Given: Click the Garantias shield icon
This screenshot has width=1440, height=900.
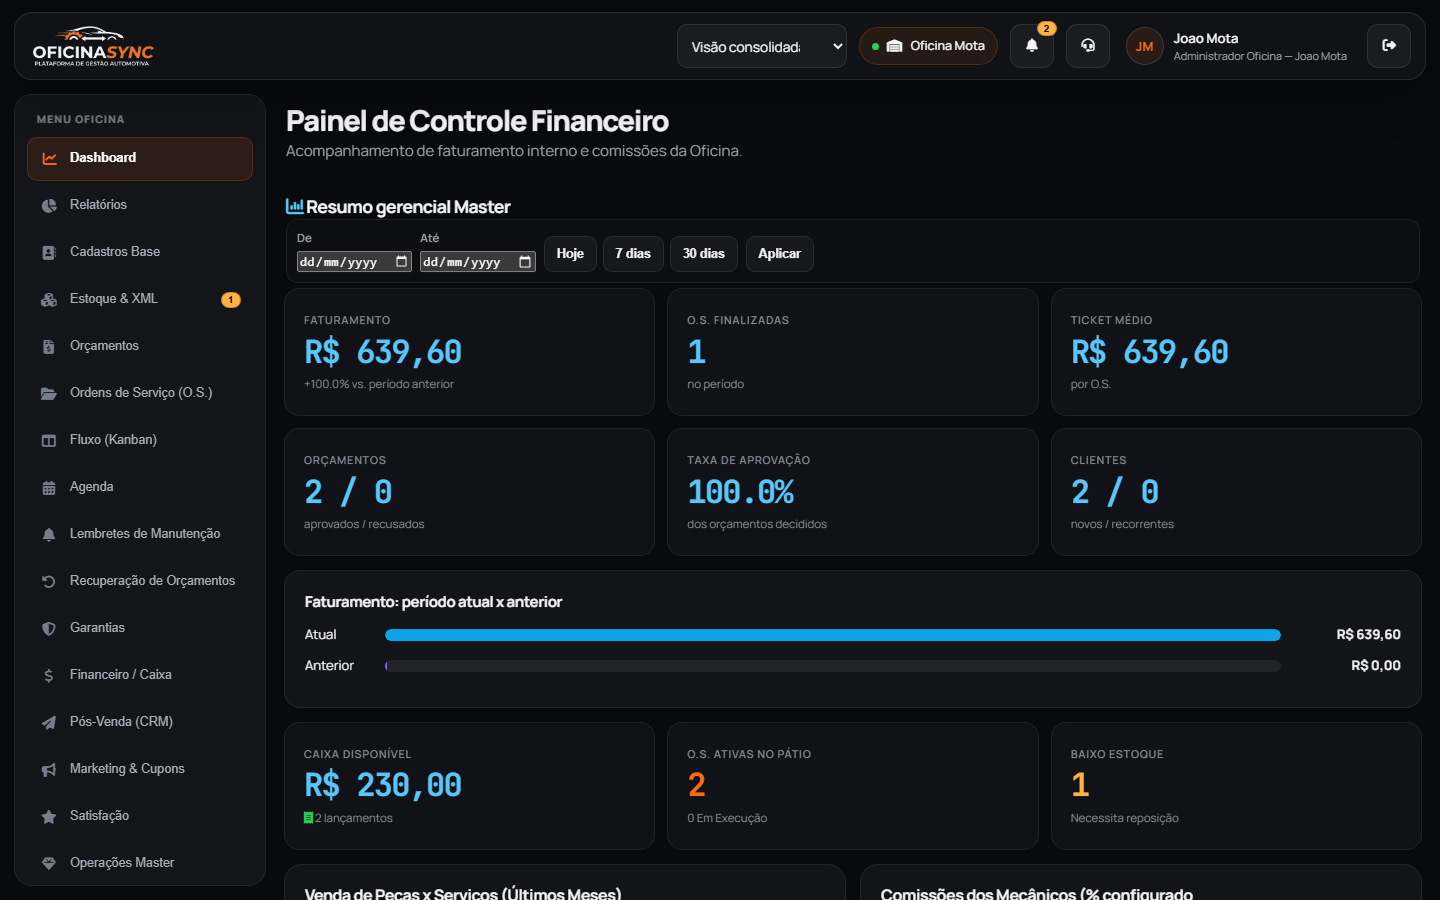Looking at the screenshot, I should [49, 628].
